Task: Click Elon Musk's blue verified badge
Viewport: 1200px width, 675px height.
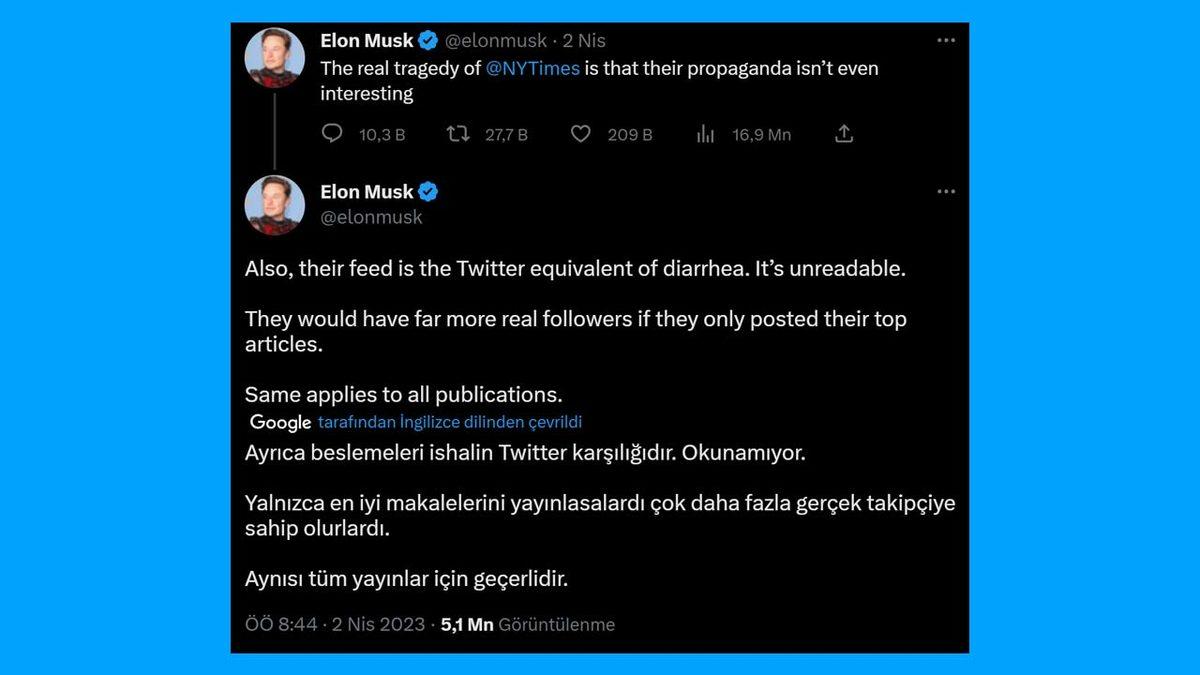Action: pyautogui.click(x=427, y=40)
